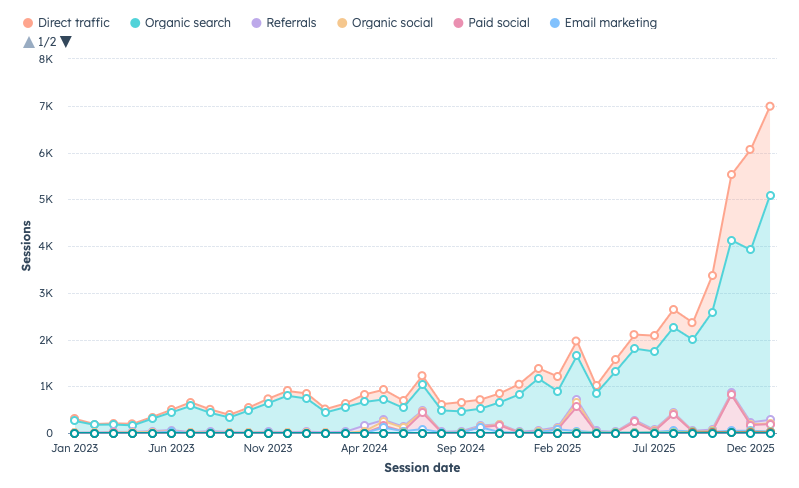Click the Referrals legend color dot
This screenshot has height=488, width=799.
coord(256,22)
